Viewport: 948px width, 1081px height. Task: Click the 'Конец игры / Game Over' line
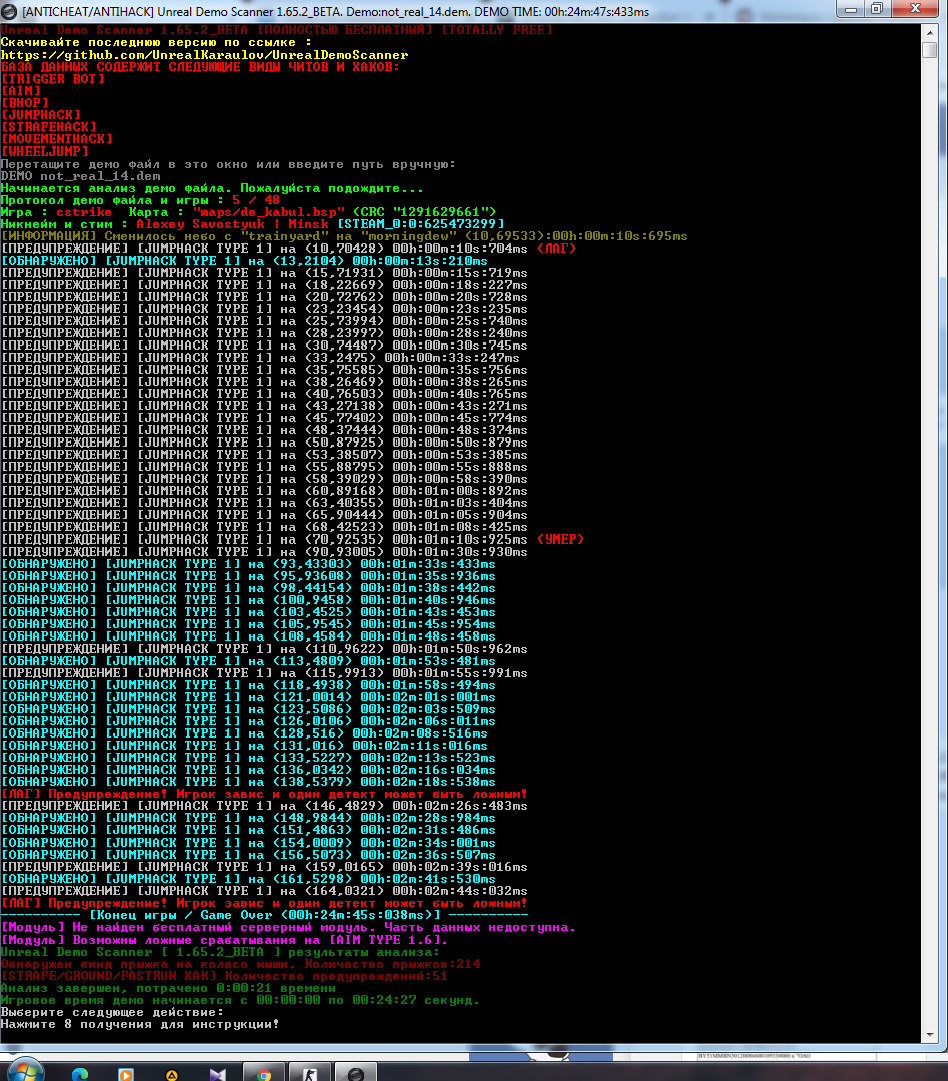pos(264,915)
